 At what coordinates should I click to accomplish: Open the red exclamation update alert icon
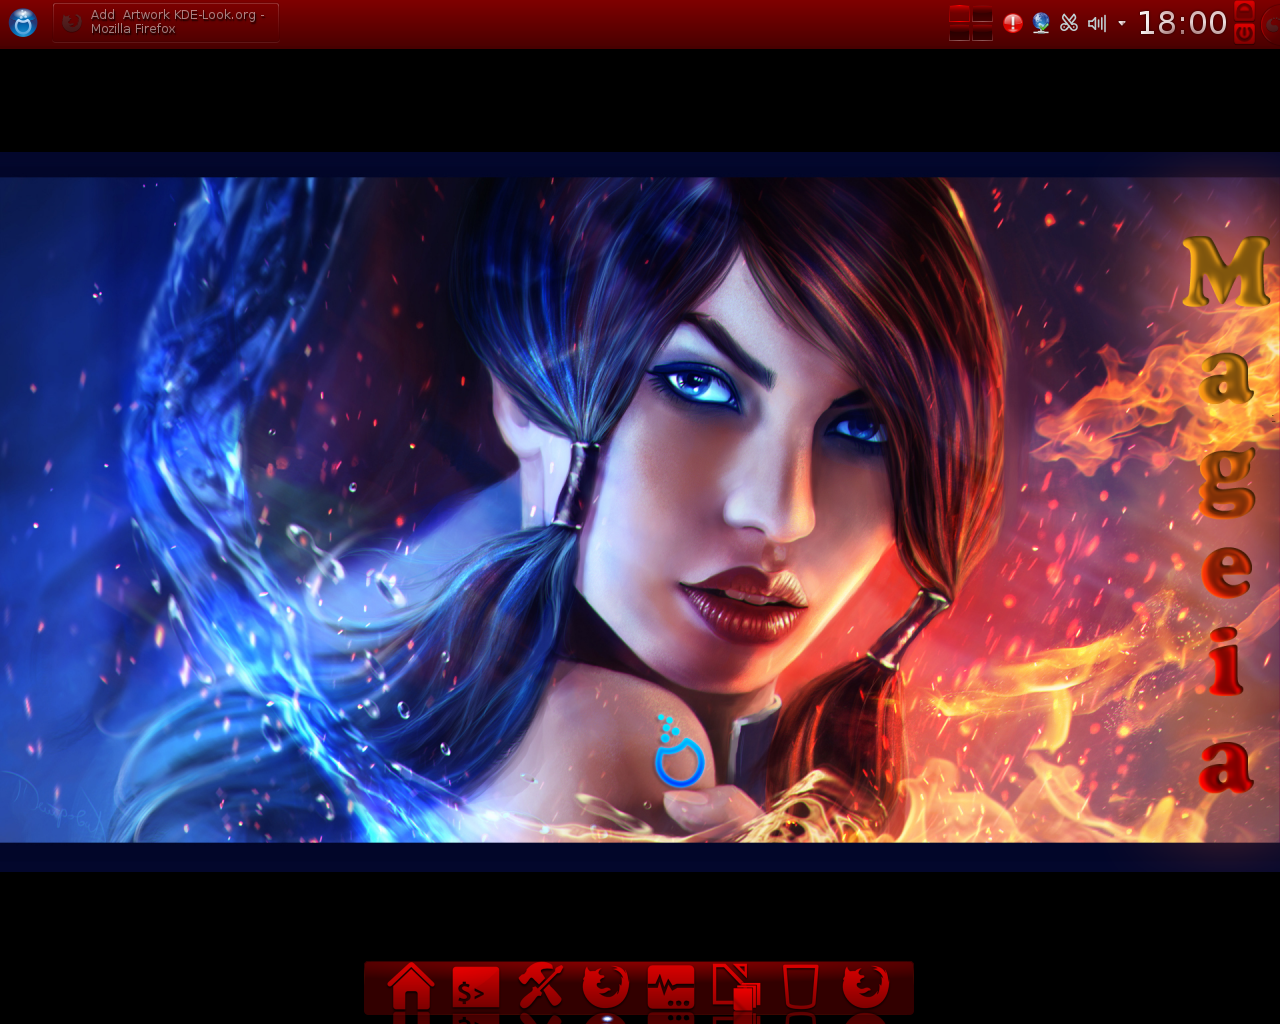point(1013,23)
